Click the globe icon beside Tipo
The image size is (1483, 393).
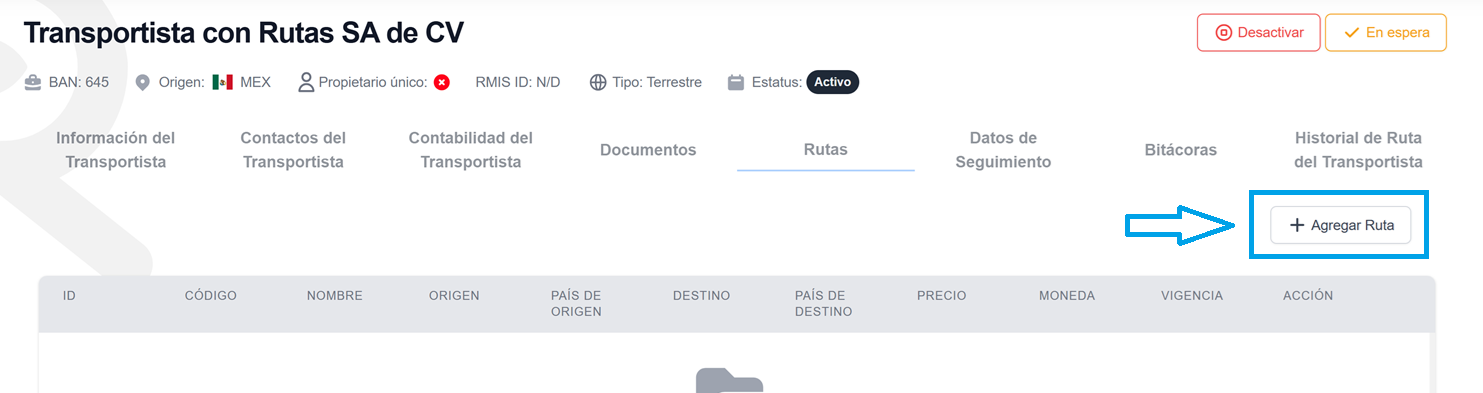click(598, 82)
